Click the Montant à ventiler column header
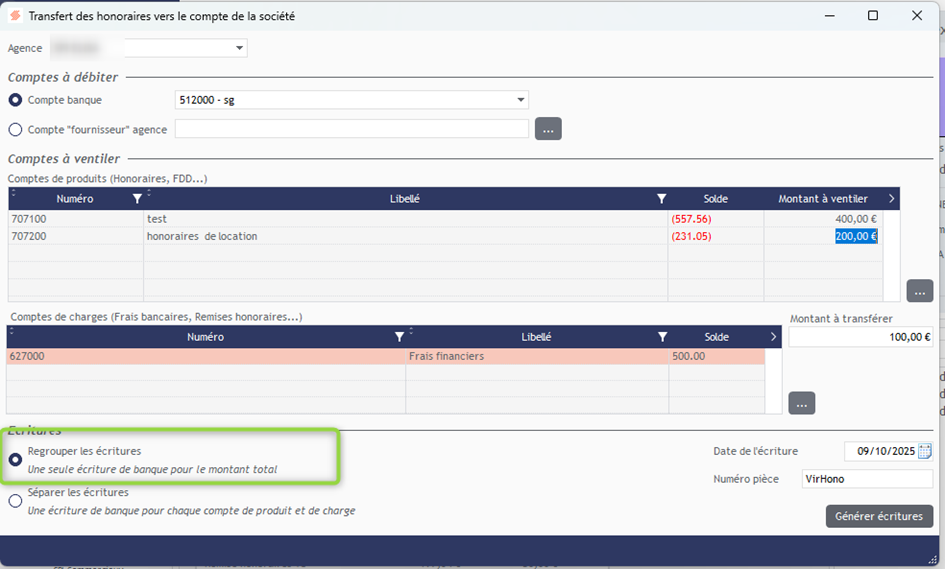The height and width of the screenshot is (569, 945). (822, 199)
